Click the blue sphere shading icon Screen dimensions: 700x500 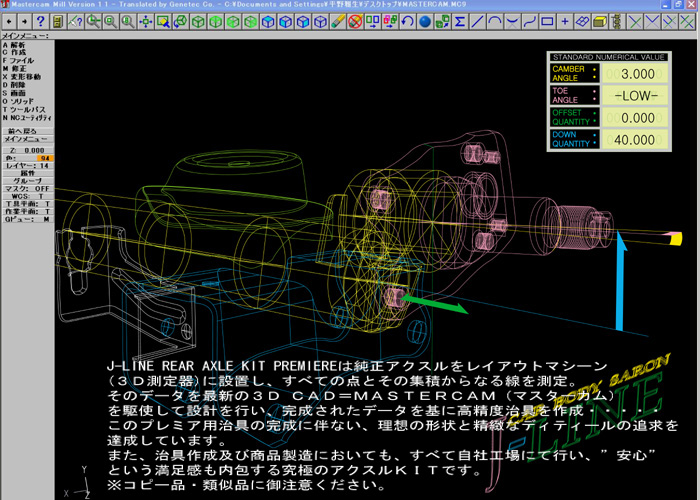click(425, 21)
